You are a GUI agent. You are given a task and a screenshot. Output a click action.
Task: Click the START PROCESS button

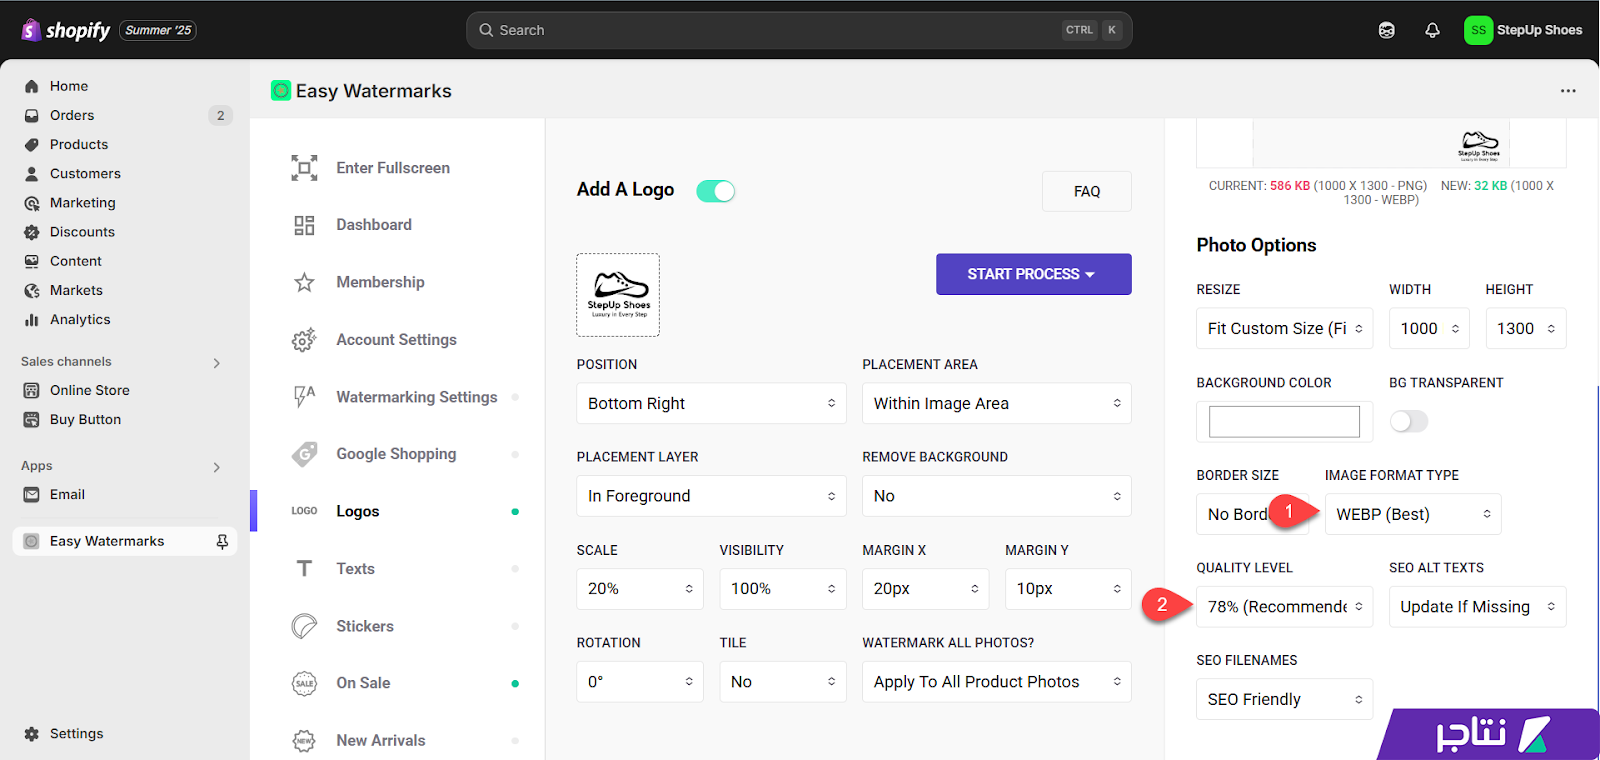pos(1033,274)
